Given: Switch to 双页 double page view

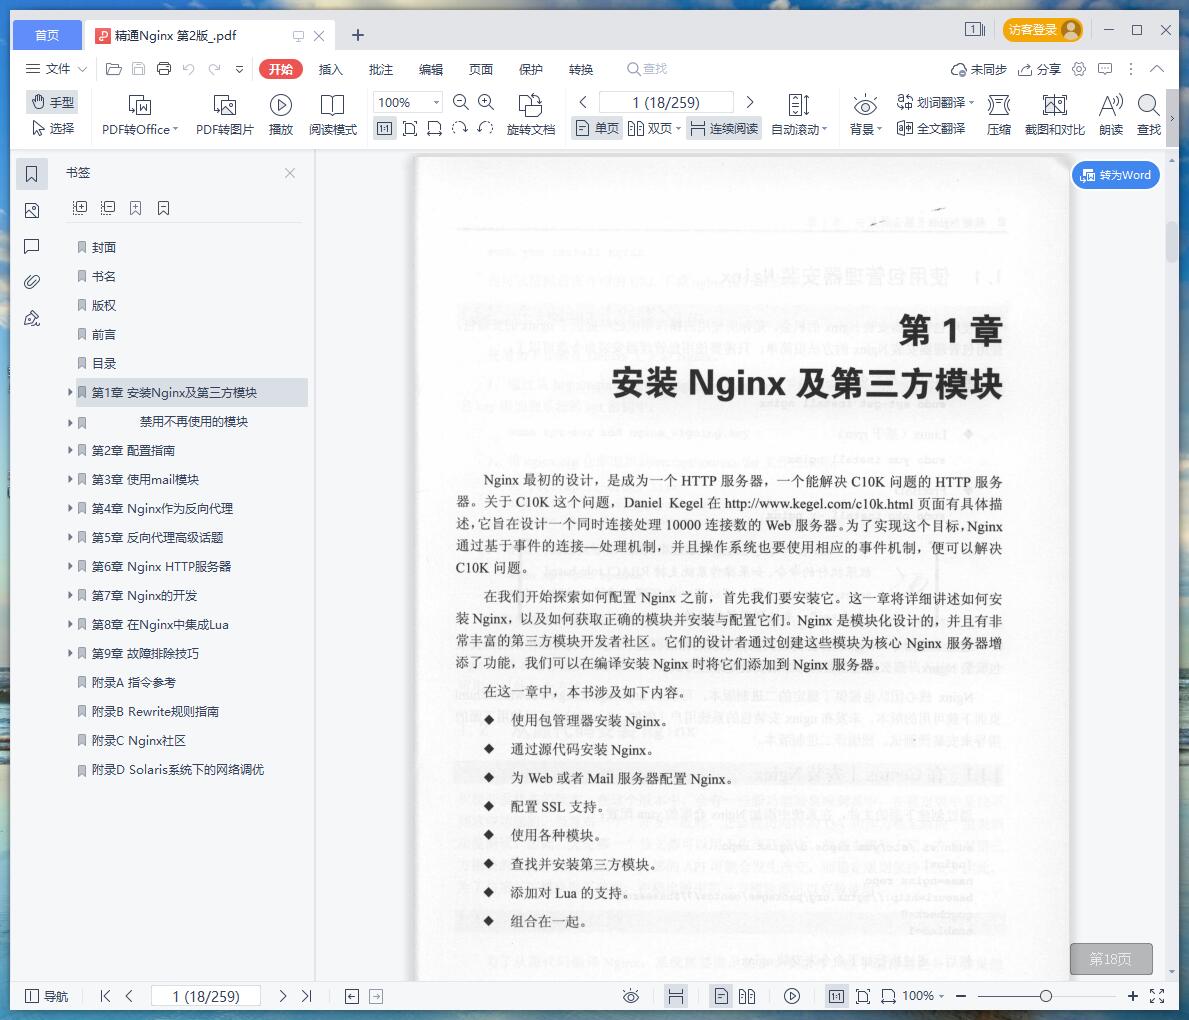Looking at the screenshot, I should coord(654,128).
